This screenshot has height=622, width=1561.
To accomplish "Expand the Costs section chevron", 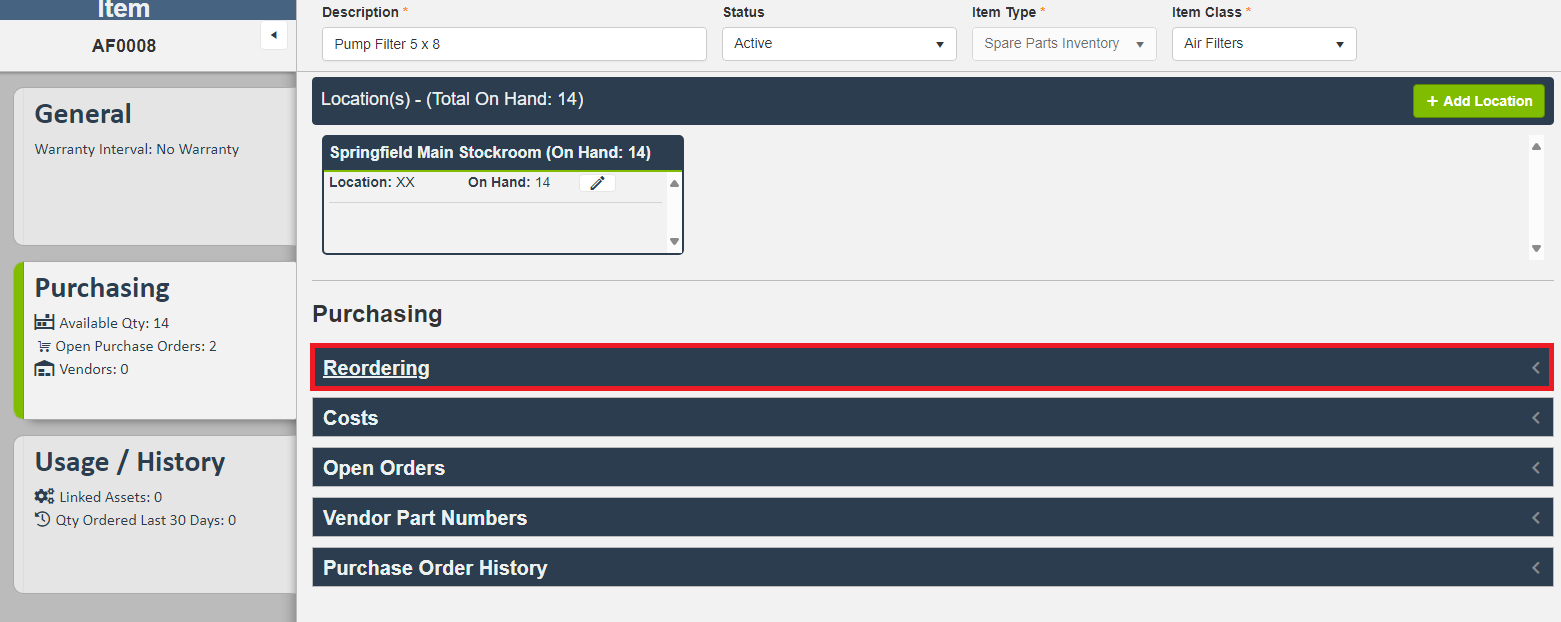I will (x=1535, y=418).
